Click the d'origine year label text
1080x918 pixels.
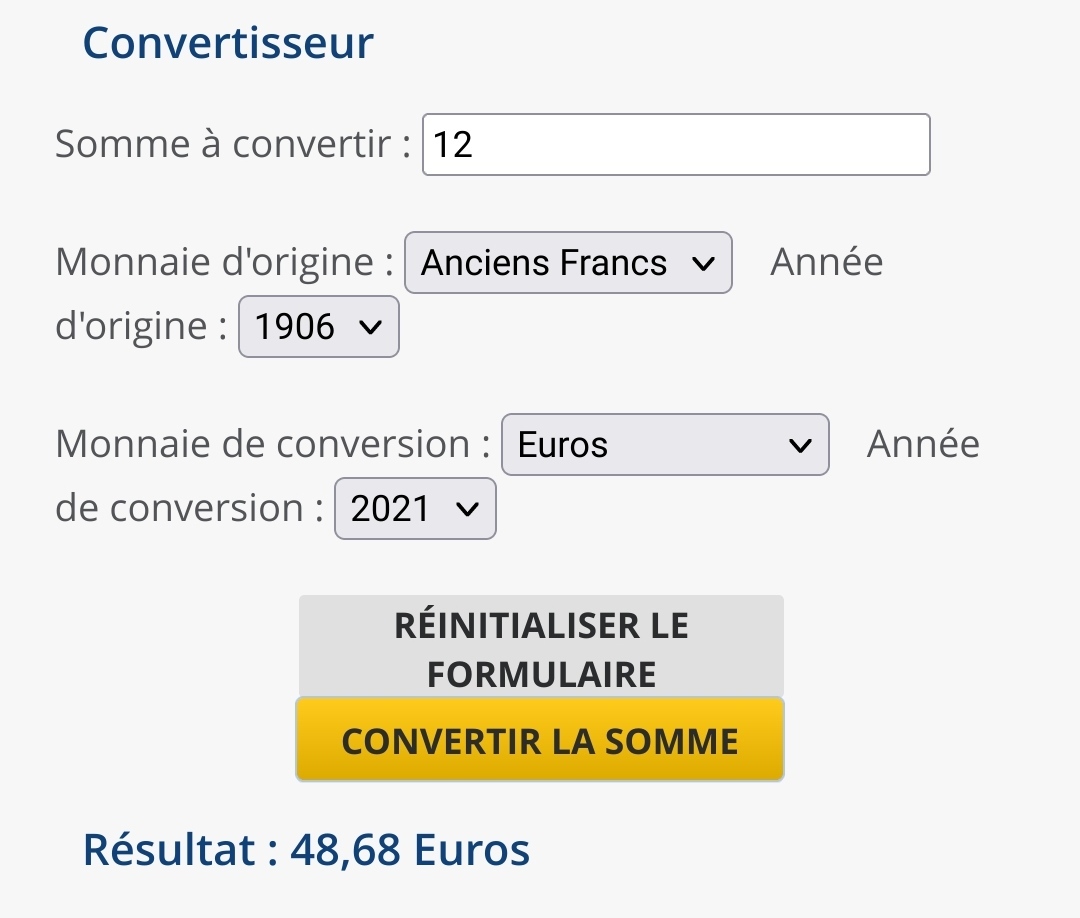140,327
